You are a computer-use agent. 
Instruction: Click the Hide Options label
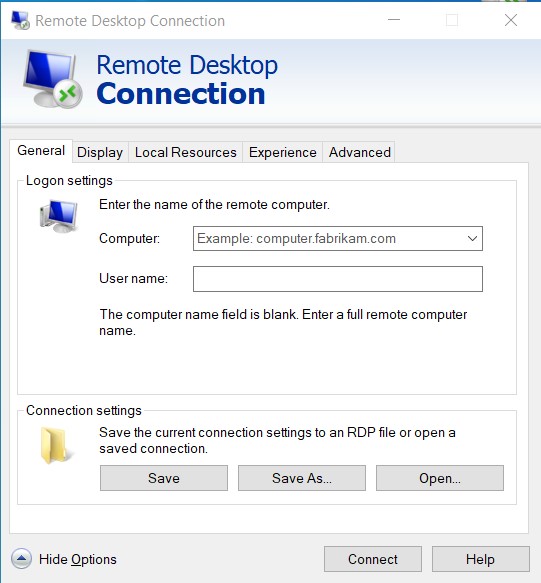[78, 559]
